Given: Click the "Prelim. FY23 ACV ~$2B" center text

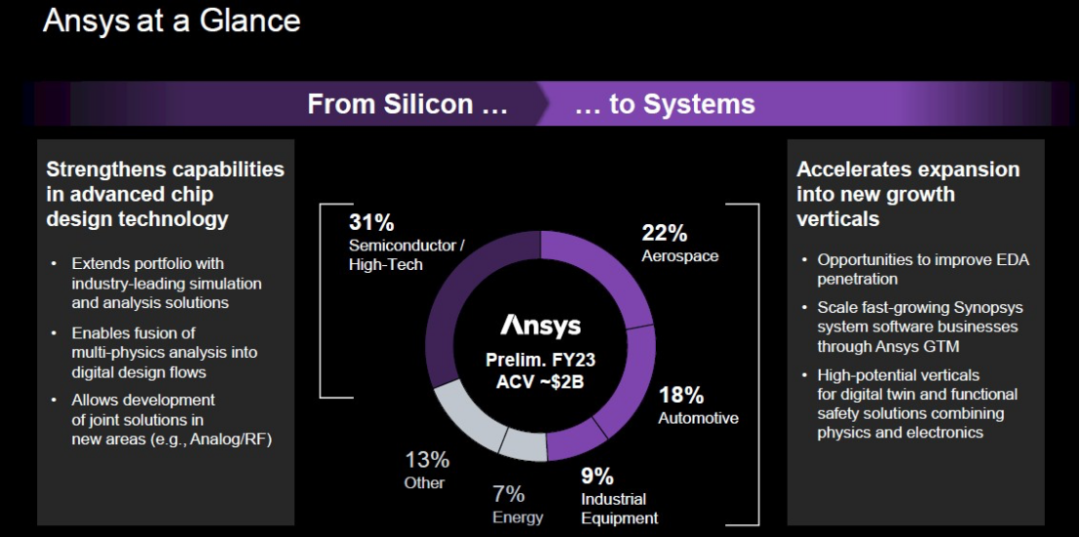Looking at the screenshot, I should (x=540, y=369).
